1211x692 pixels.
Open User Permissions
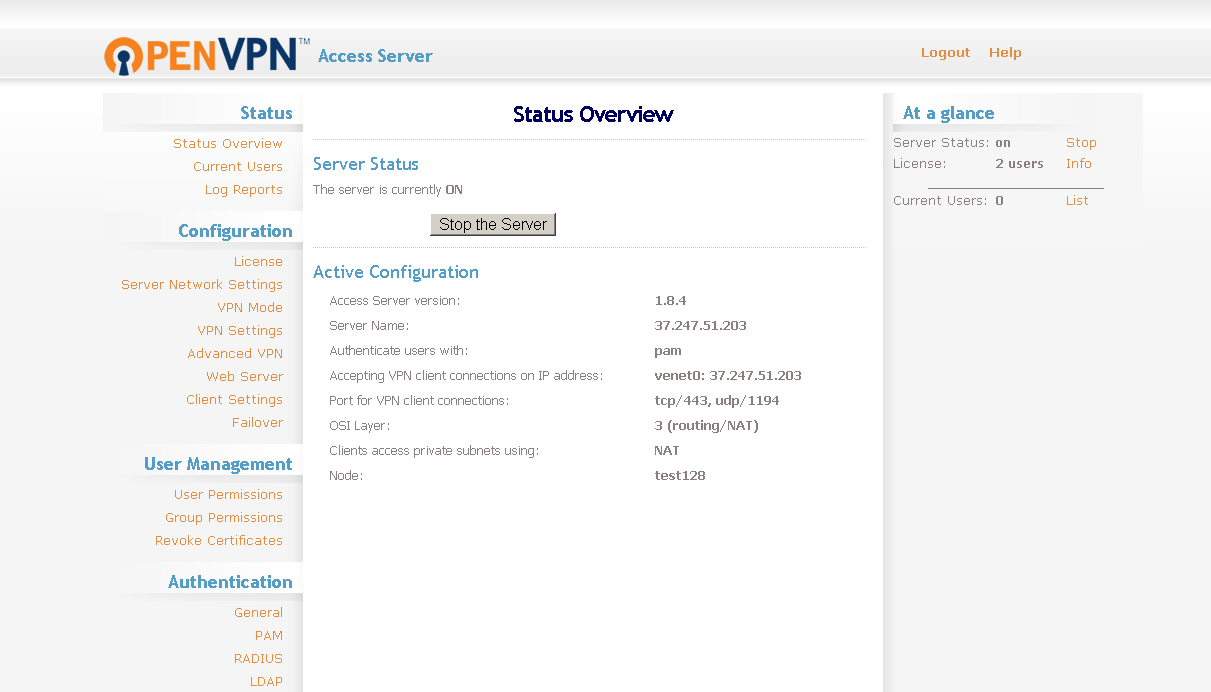pos(228,495)
